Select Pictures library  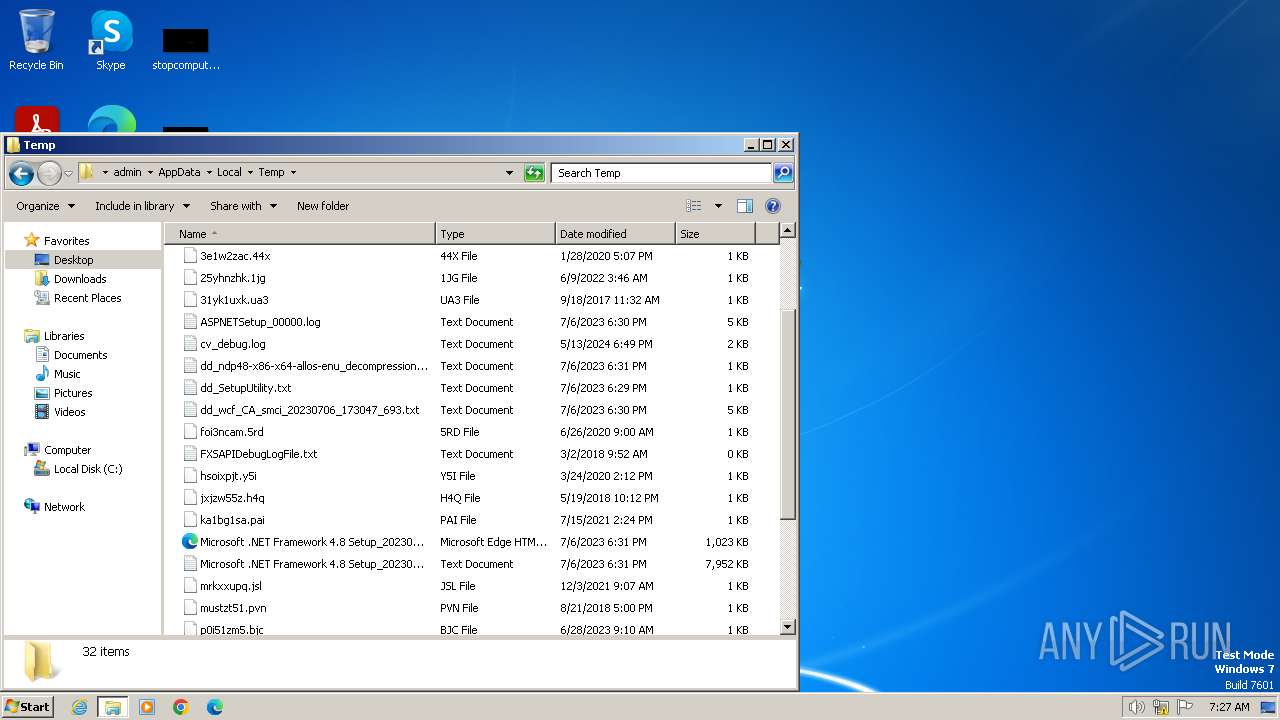(73, 393)
